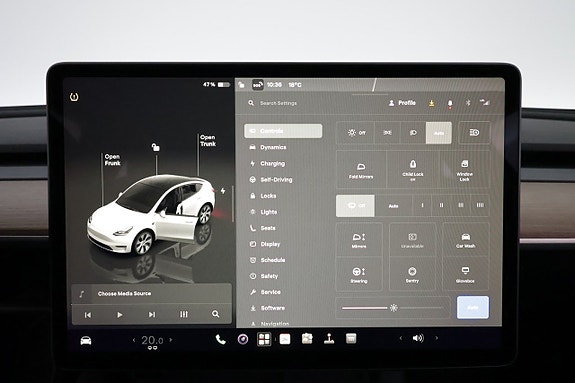Toggle Sentry mode
Screen dimensions: 575x383
[412, 274]
